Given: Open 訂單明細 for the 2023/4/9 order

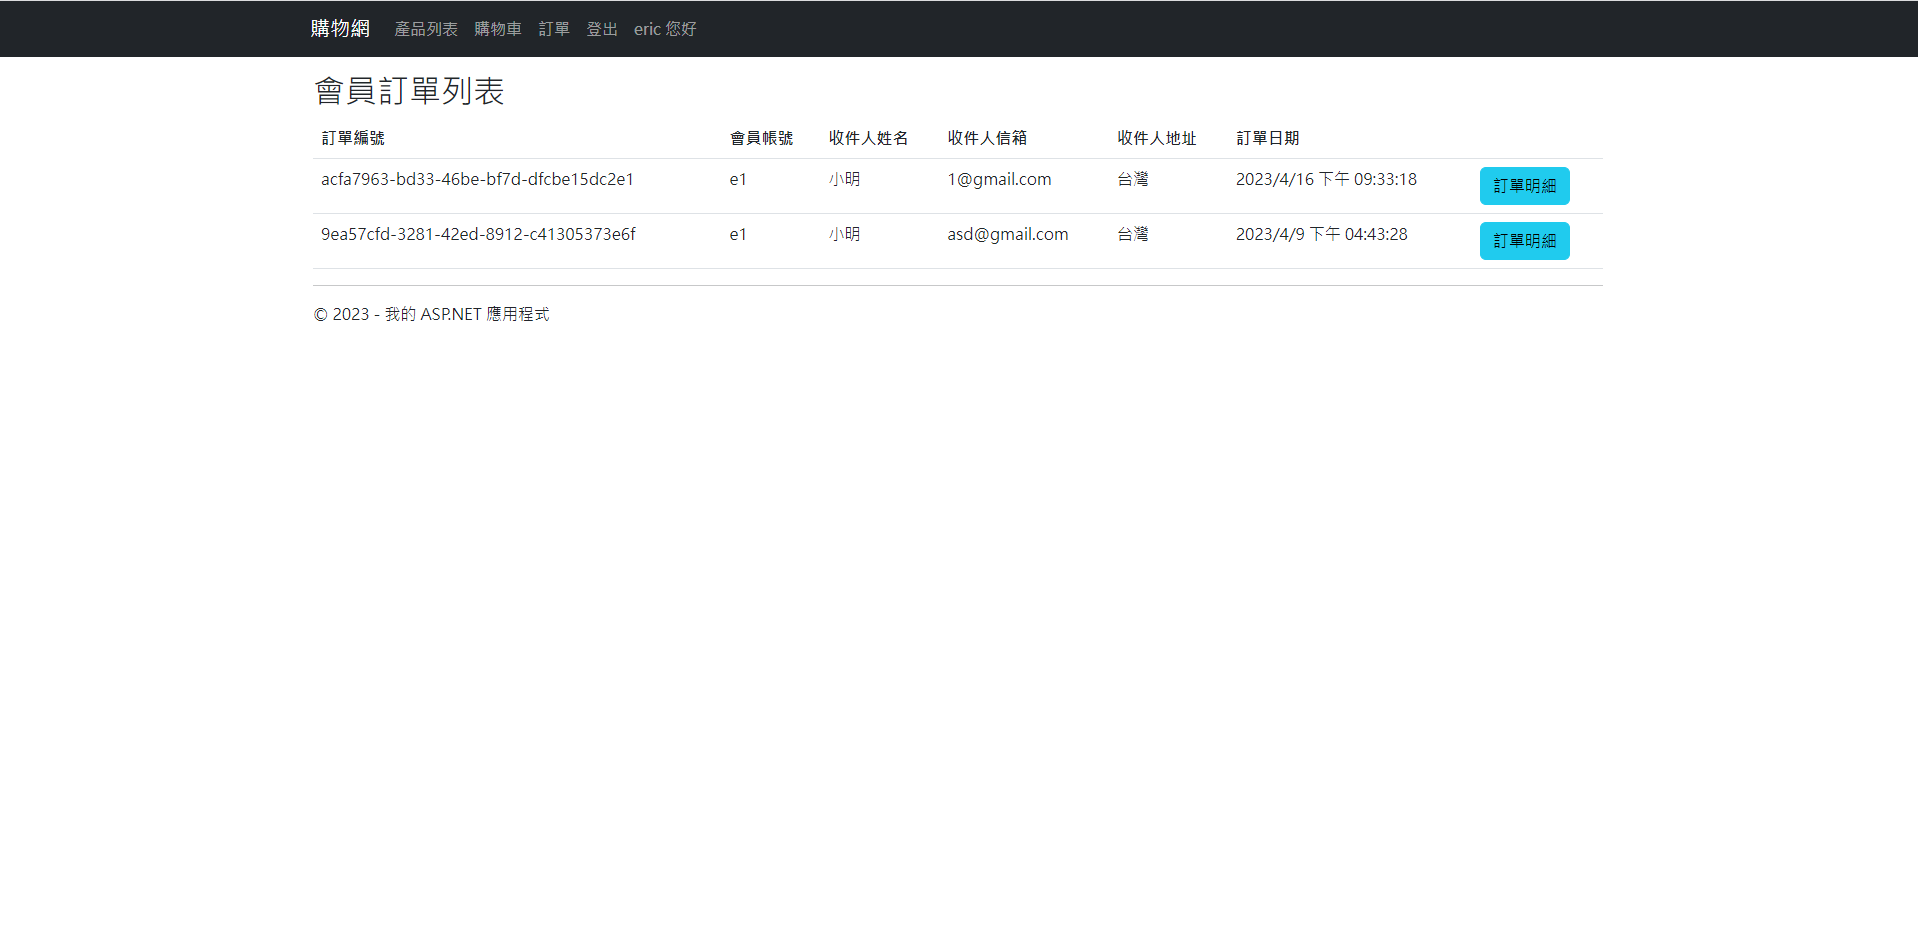Looking at the screenshot, I should click(1523, 240).
